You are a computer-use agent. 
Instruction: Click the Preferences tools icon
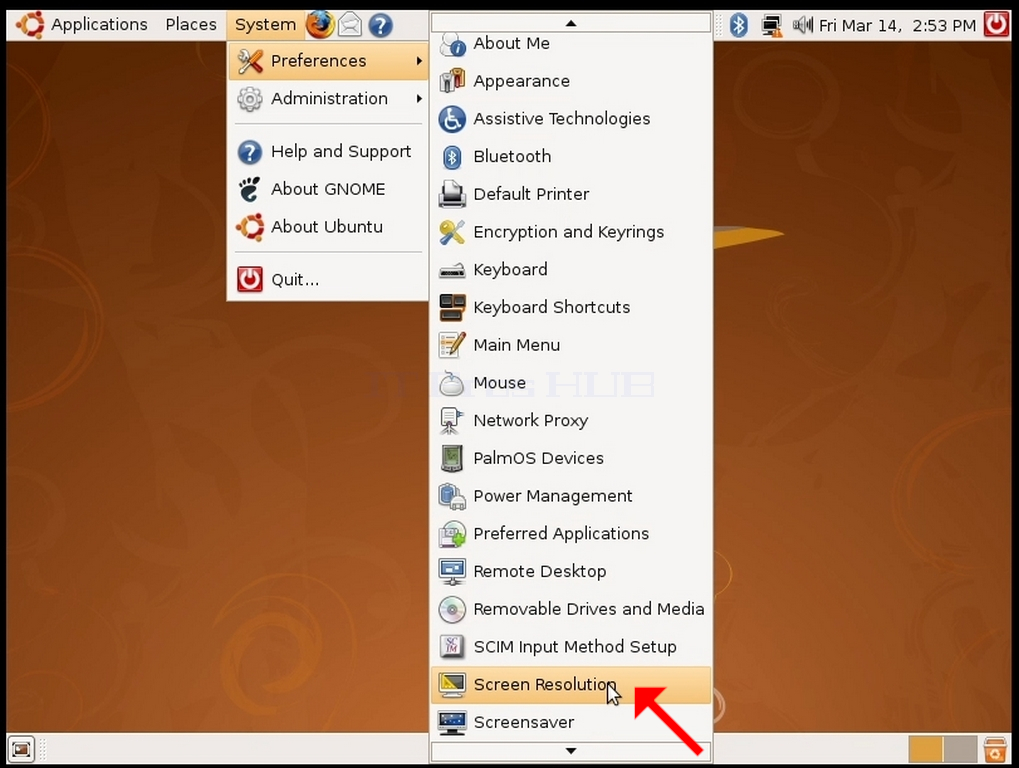click(x=250, y=61)
